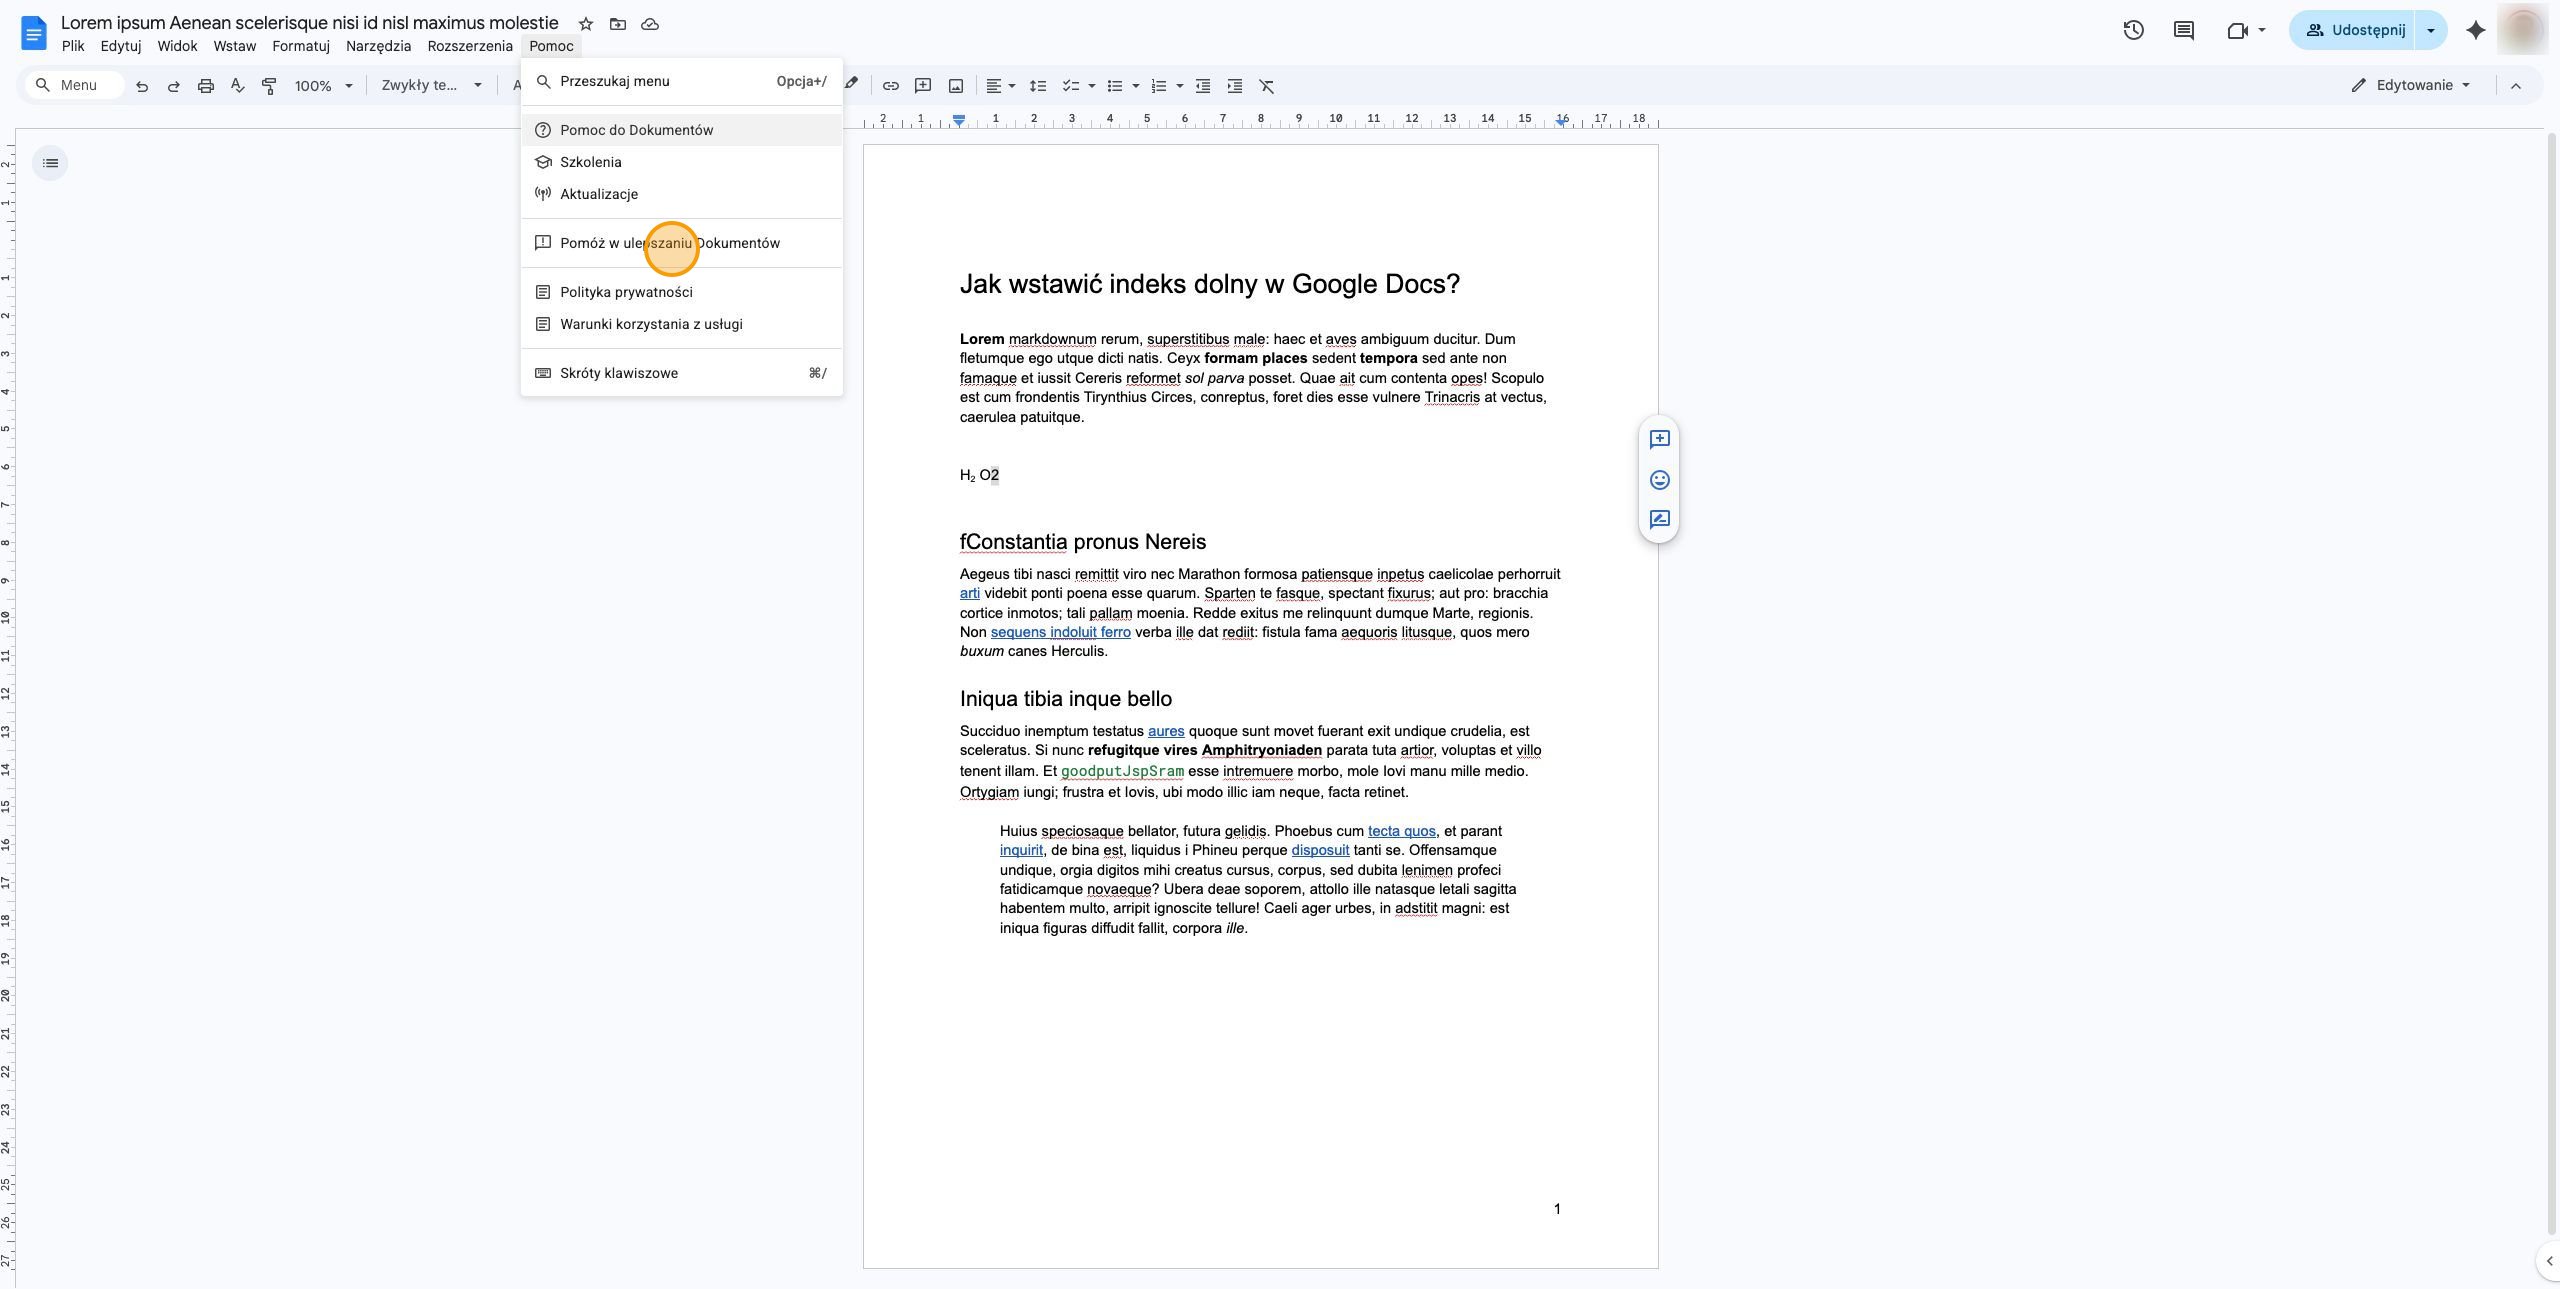Show the document outline sidebar icon

click(x=51, y=163)
